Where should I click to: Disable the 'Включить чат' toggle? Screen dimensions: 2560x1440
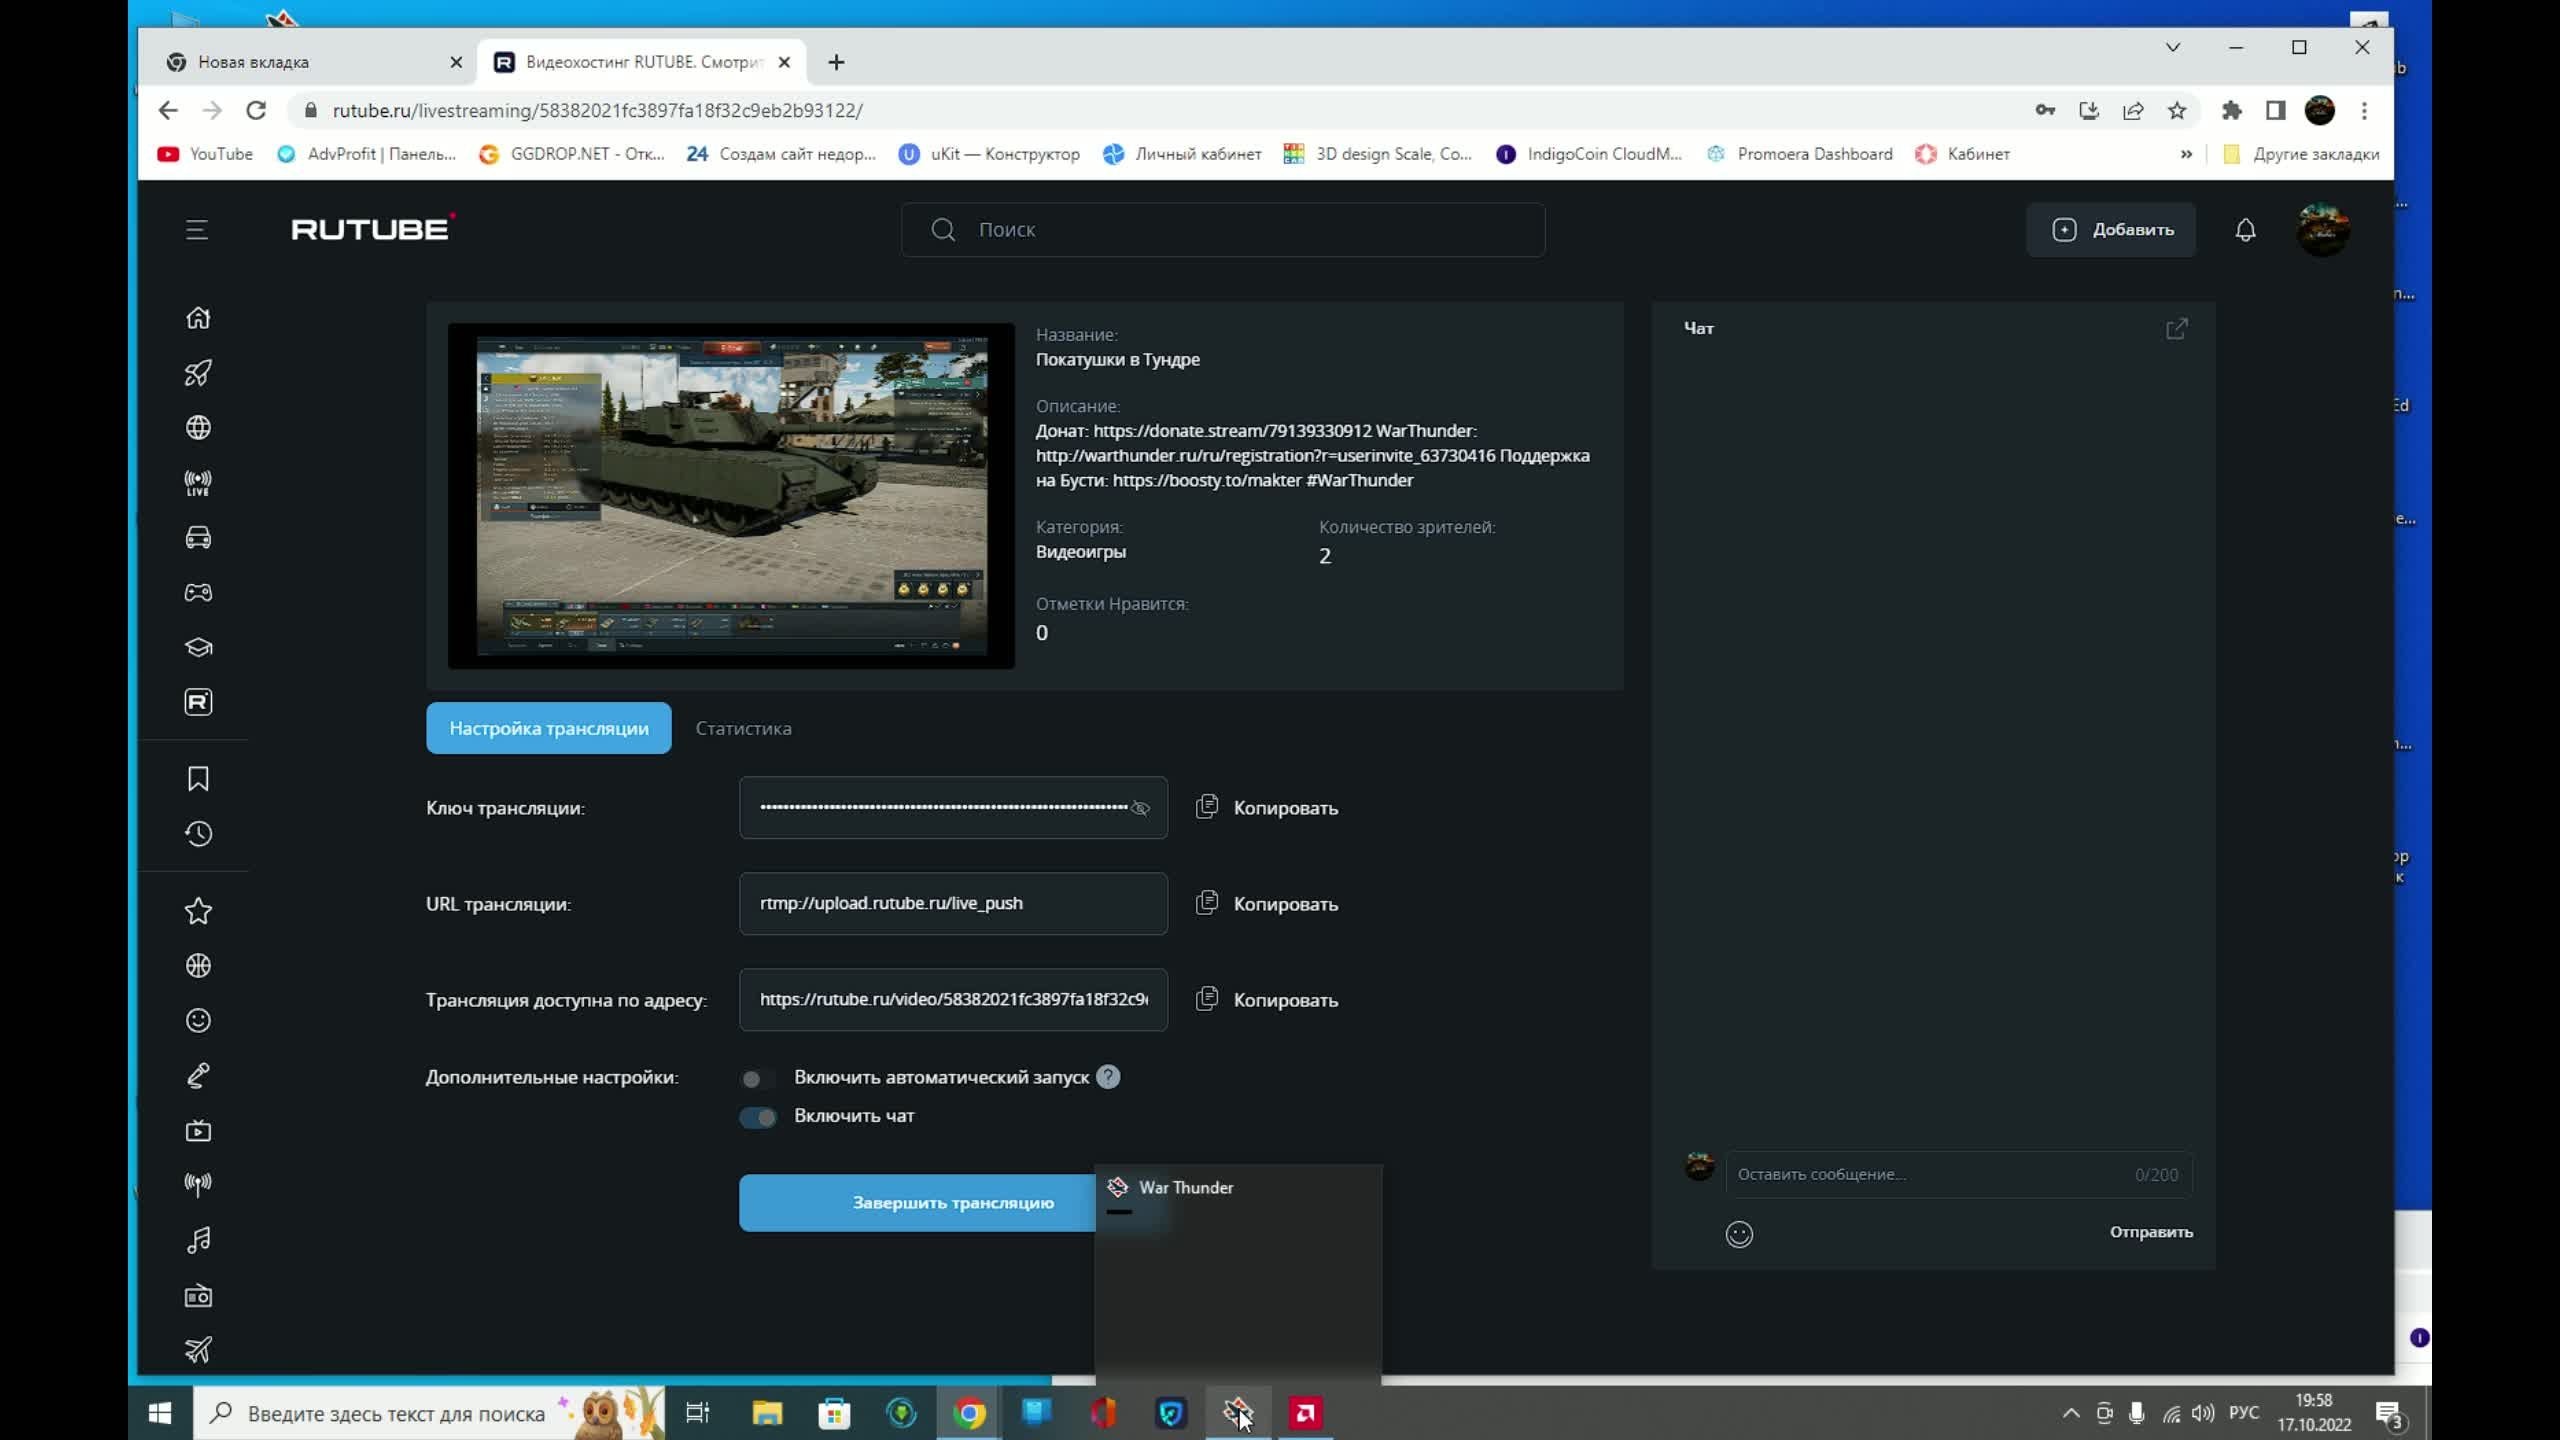click(757, 1117)
